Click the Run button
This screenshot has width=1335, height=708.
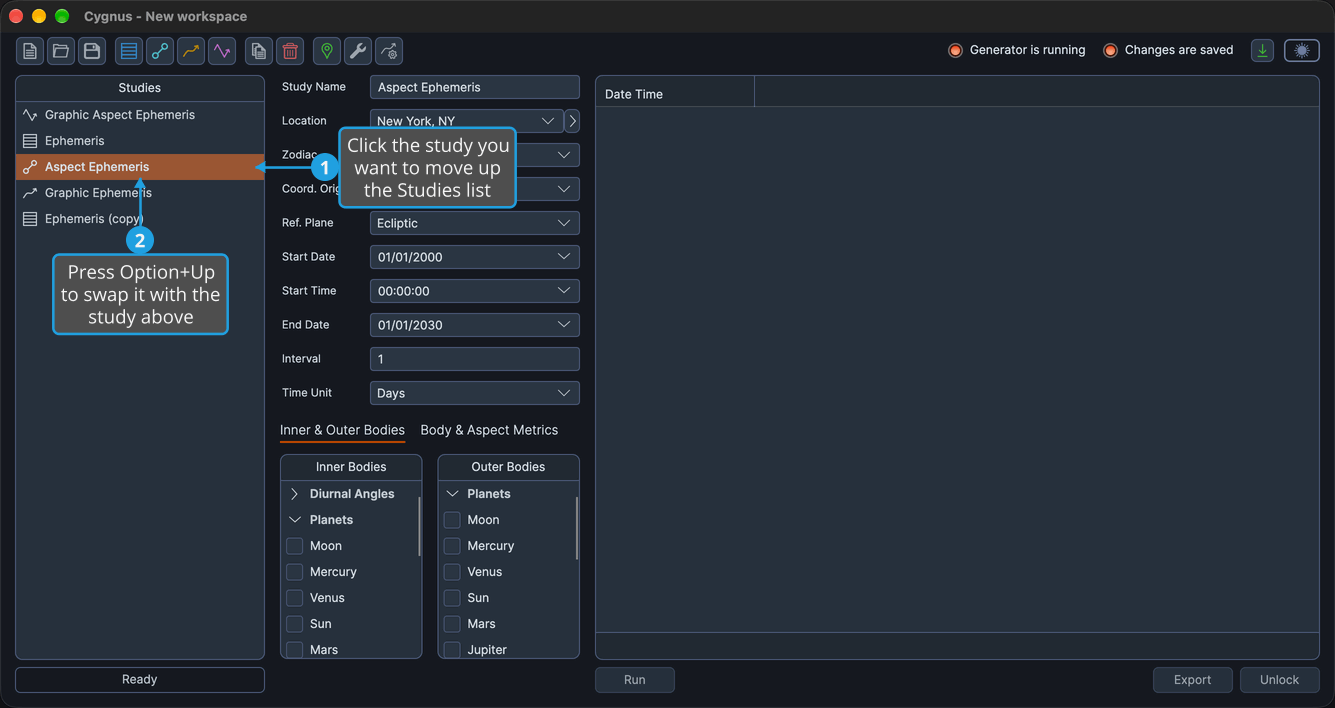tap(635, 680)
